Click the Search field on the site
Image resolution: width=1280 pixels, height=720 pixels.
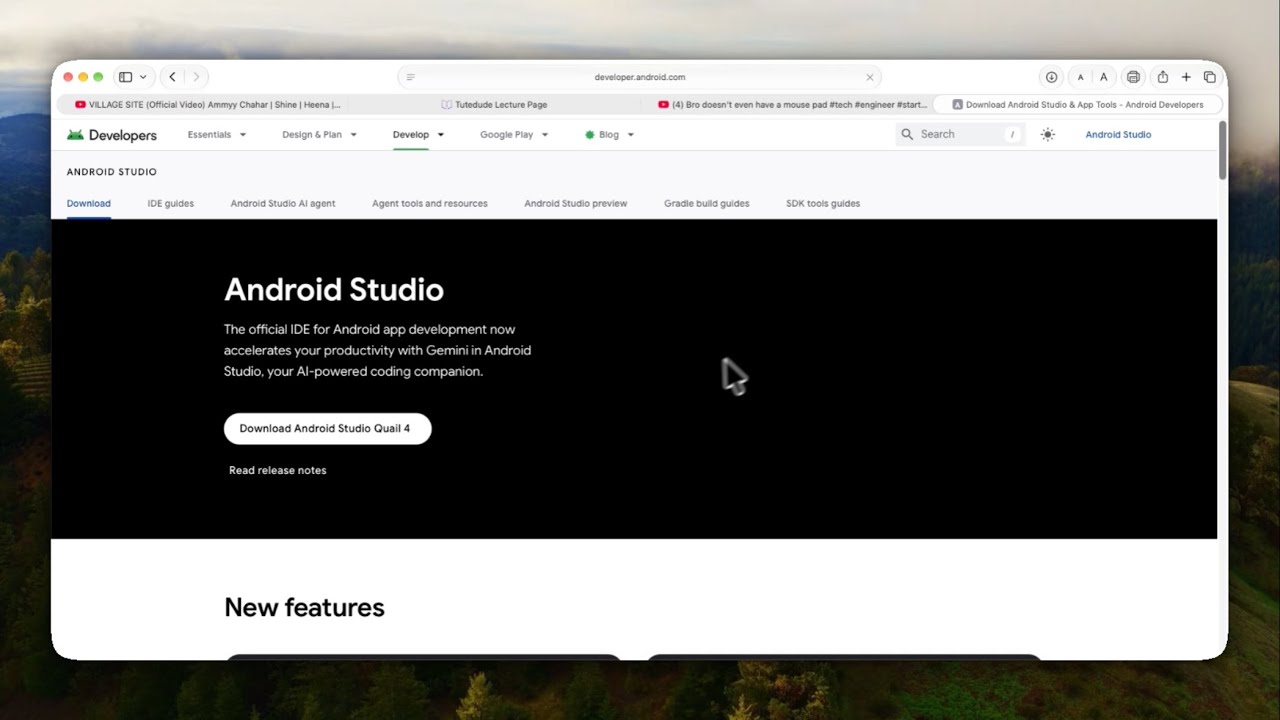(960, 134)
